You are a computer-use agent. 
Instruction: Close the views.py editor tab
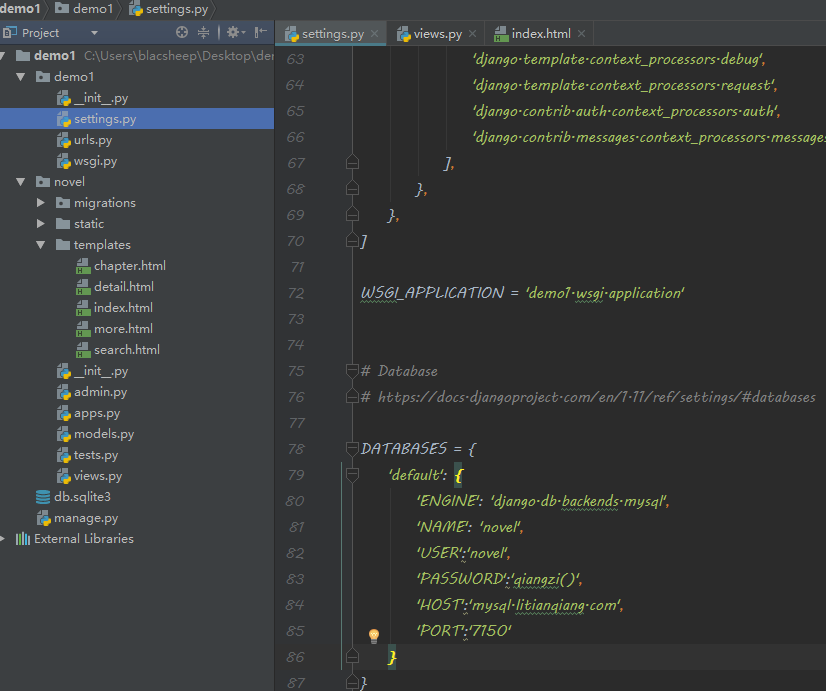point(474,34)
